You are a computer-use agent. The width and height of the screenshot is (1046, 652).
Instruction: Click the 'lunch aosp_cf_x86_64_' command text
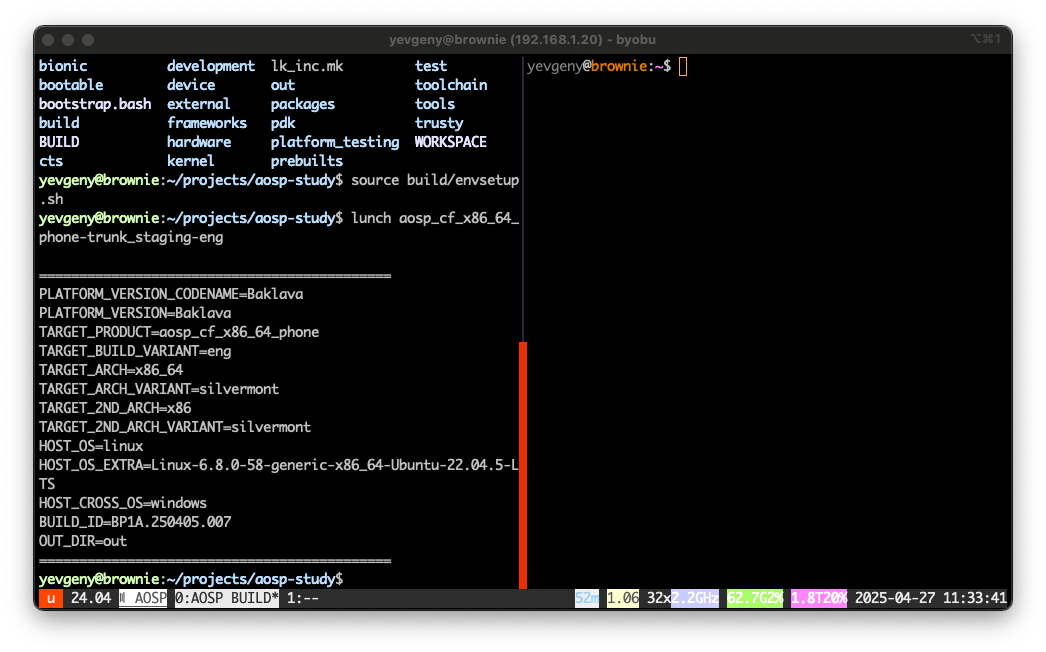coord(435,218)
